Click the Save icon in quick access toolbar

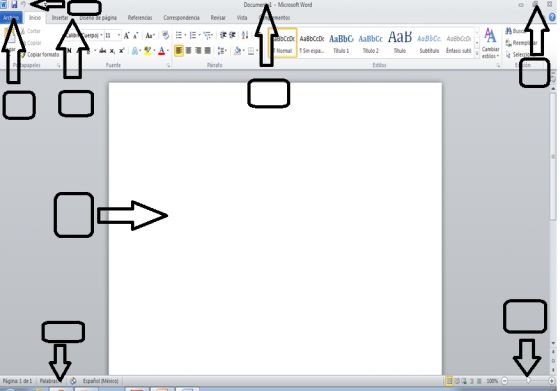click(x=14, y=4)
